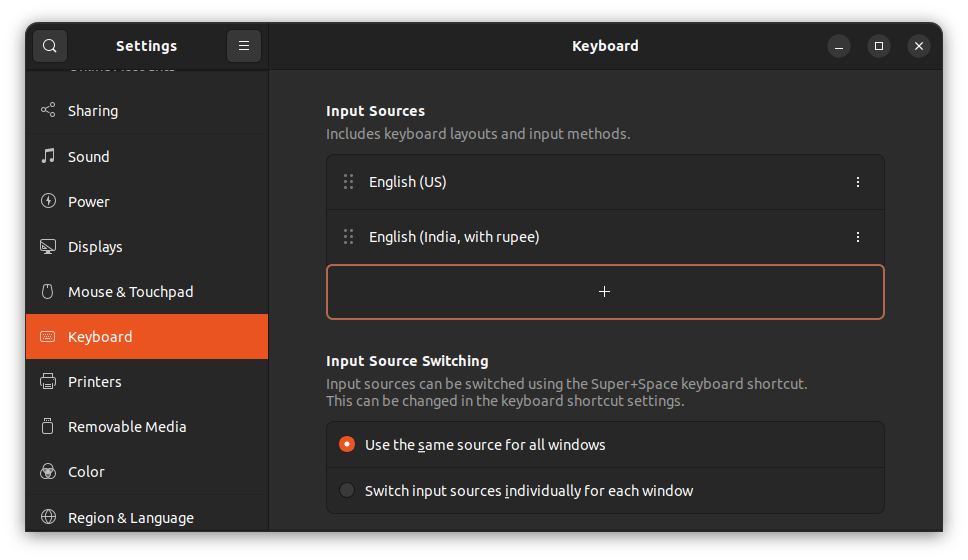Screen dimensions: 968x560
Task: Click drag handle of English (India, with rupee)
Action: coord(348,237)
